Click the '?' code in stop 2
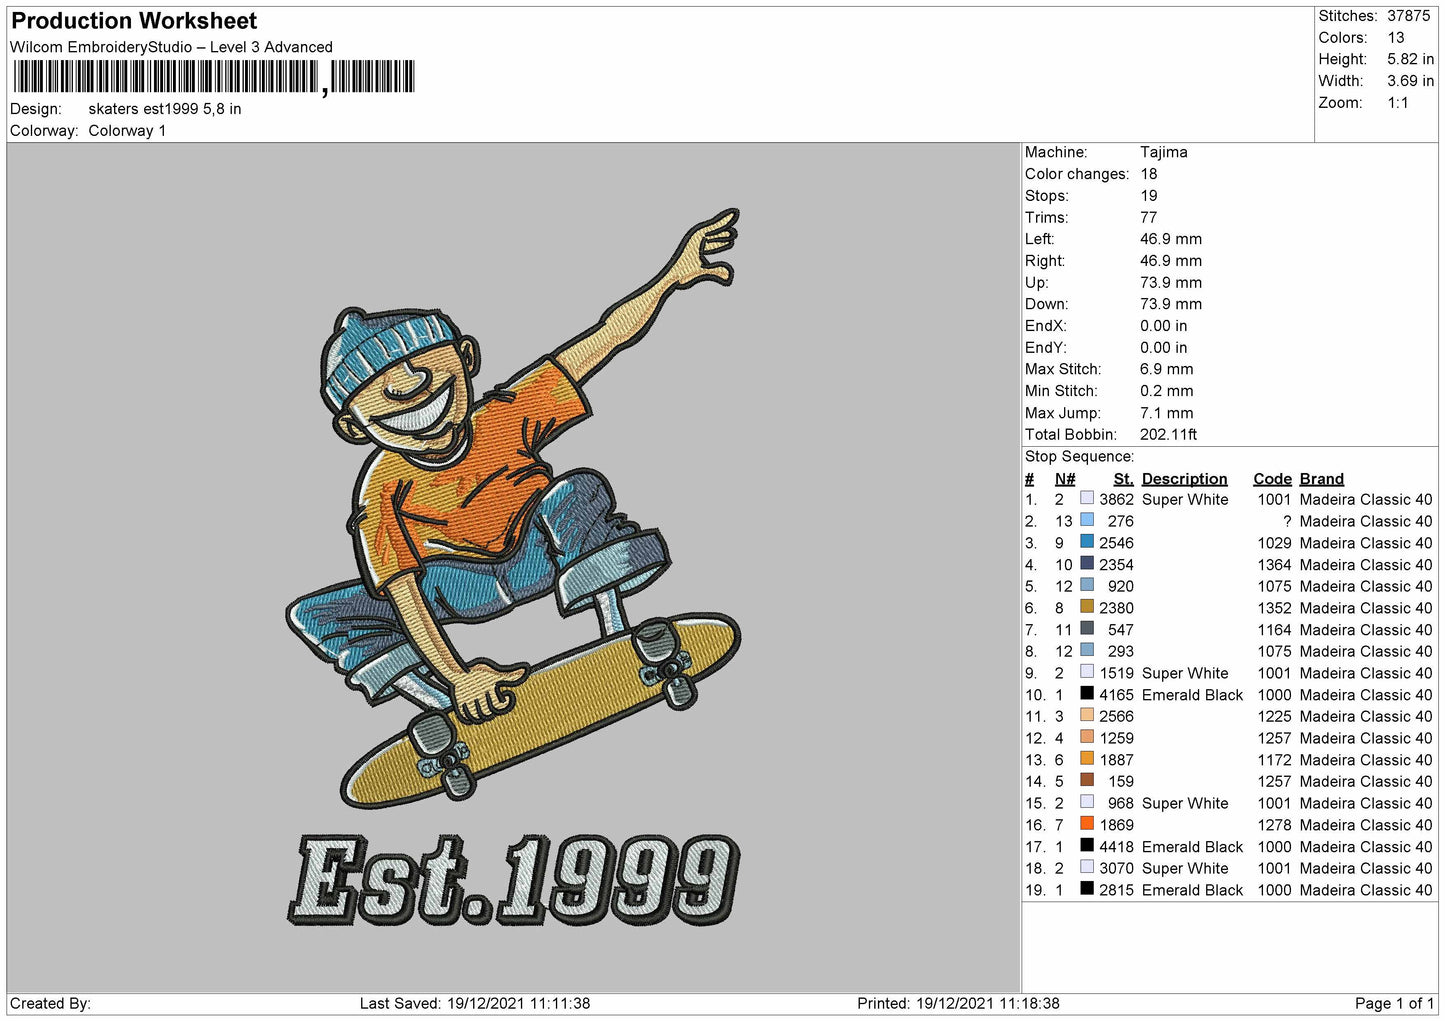Screen dimensions: 1445x1021 click(x=1287, y=521)
